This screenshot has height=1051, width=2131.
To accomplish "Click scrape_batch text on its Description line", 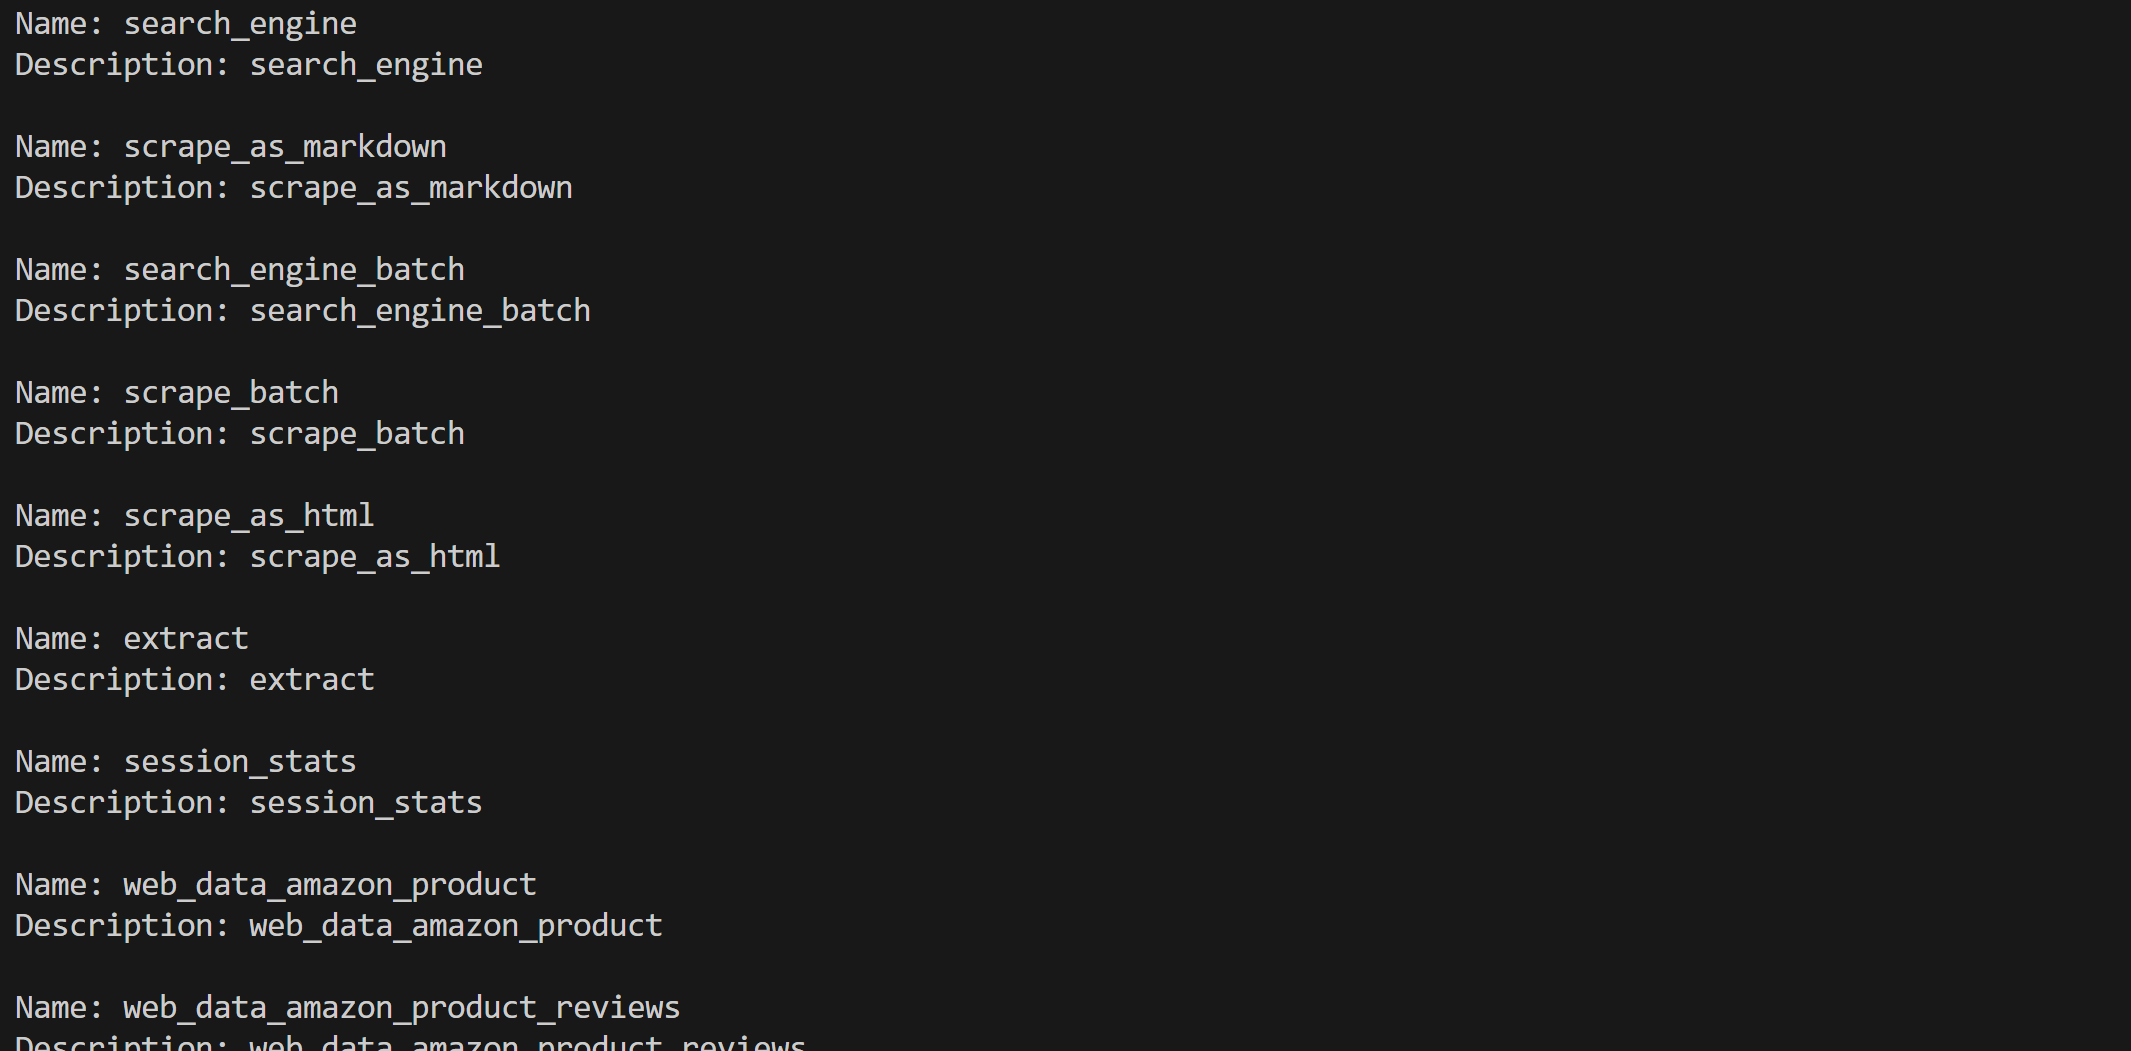I will click(357, 434).
